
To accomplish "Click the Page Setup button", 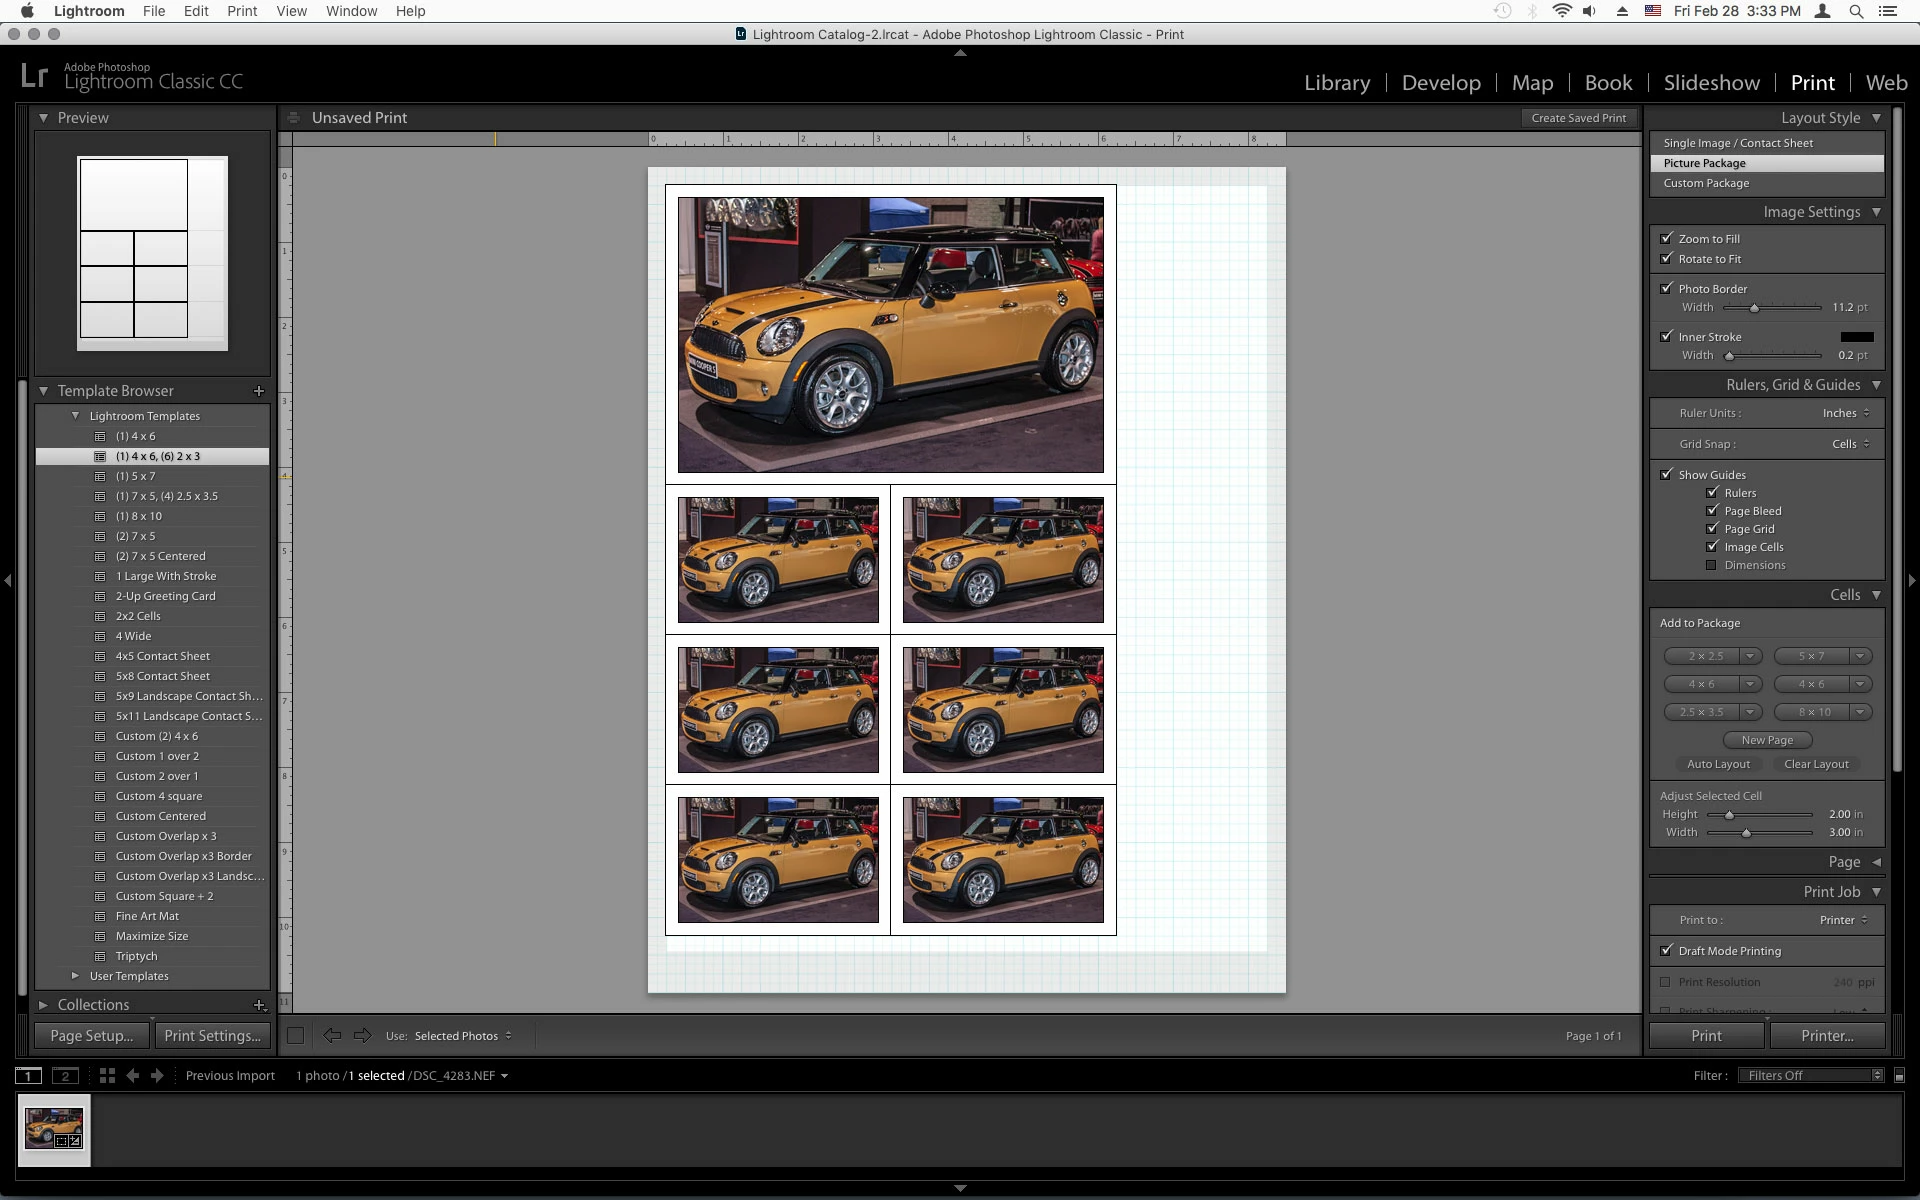I will tap(91, 1036).
